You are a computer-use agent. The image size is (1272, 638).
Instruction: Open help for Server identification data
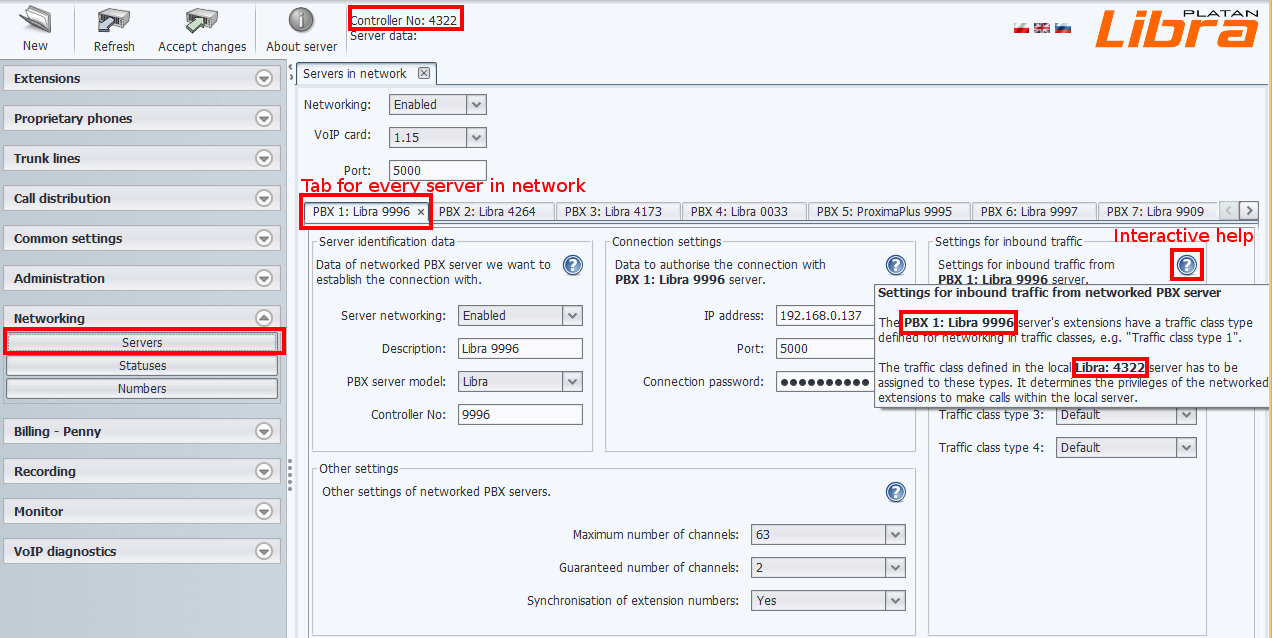tap(572, 265)
